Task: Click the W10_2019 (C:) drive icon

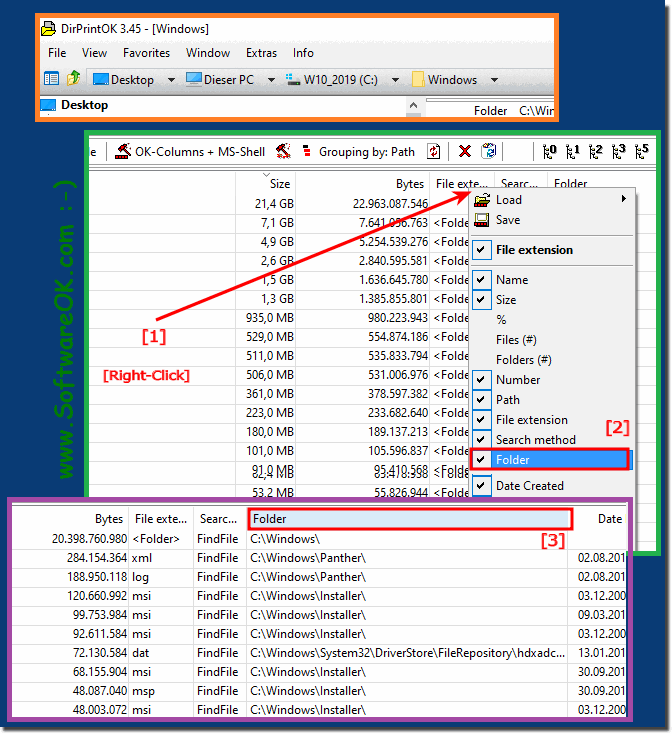Action: (293, 80)
